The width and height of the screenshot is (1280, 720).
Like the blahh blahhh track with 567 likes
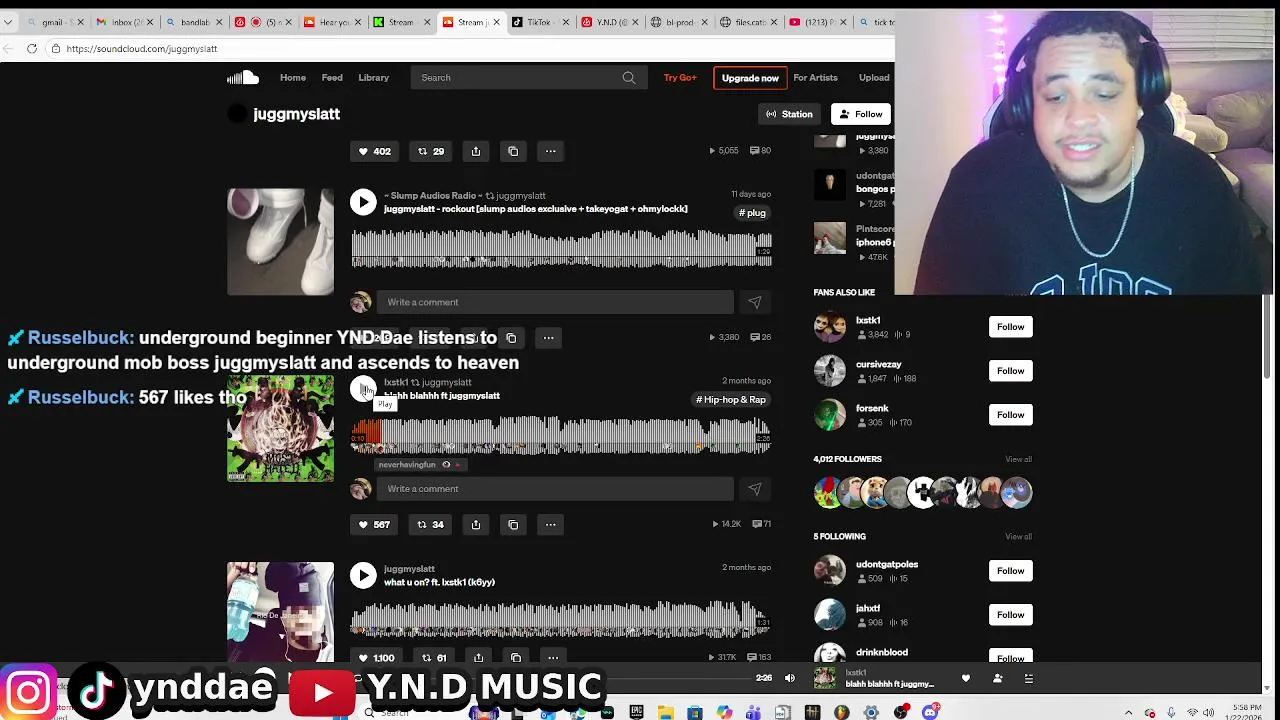coord(375,524)
